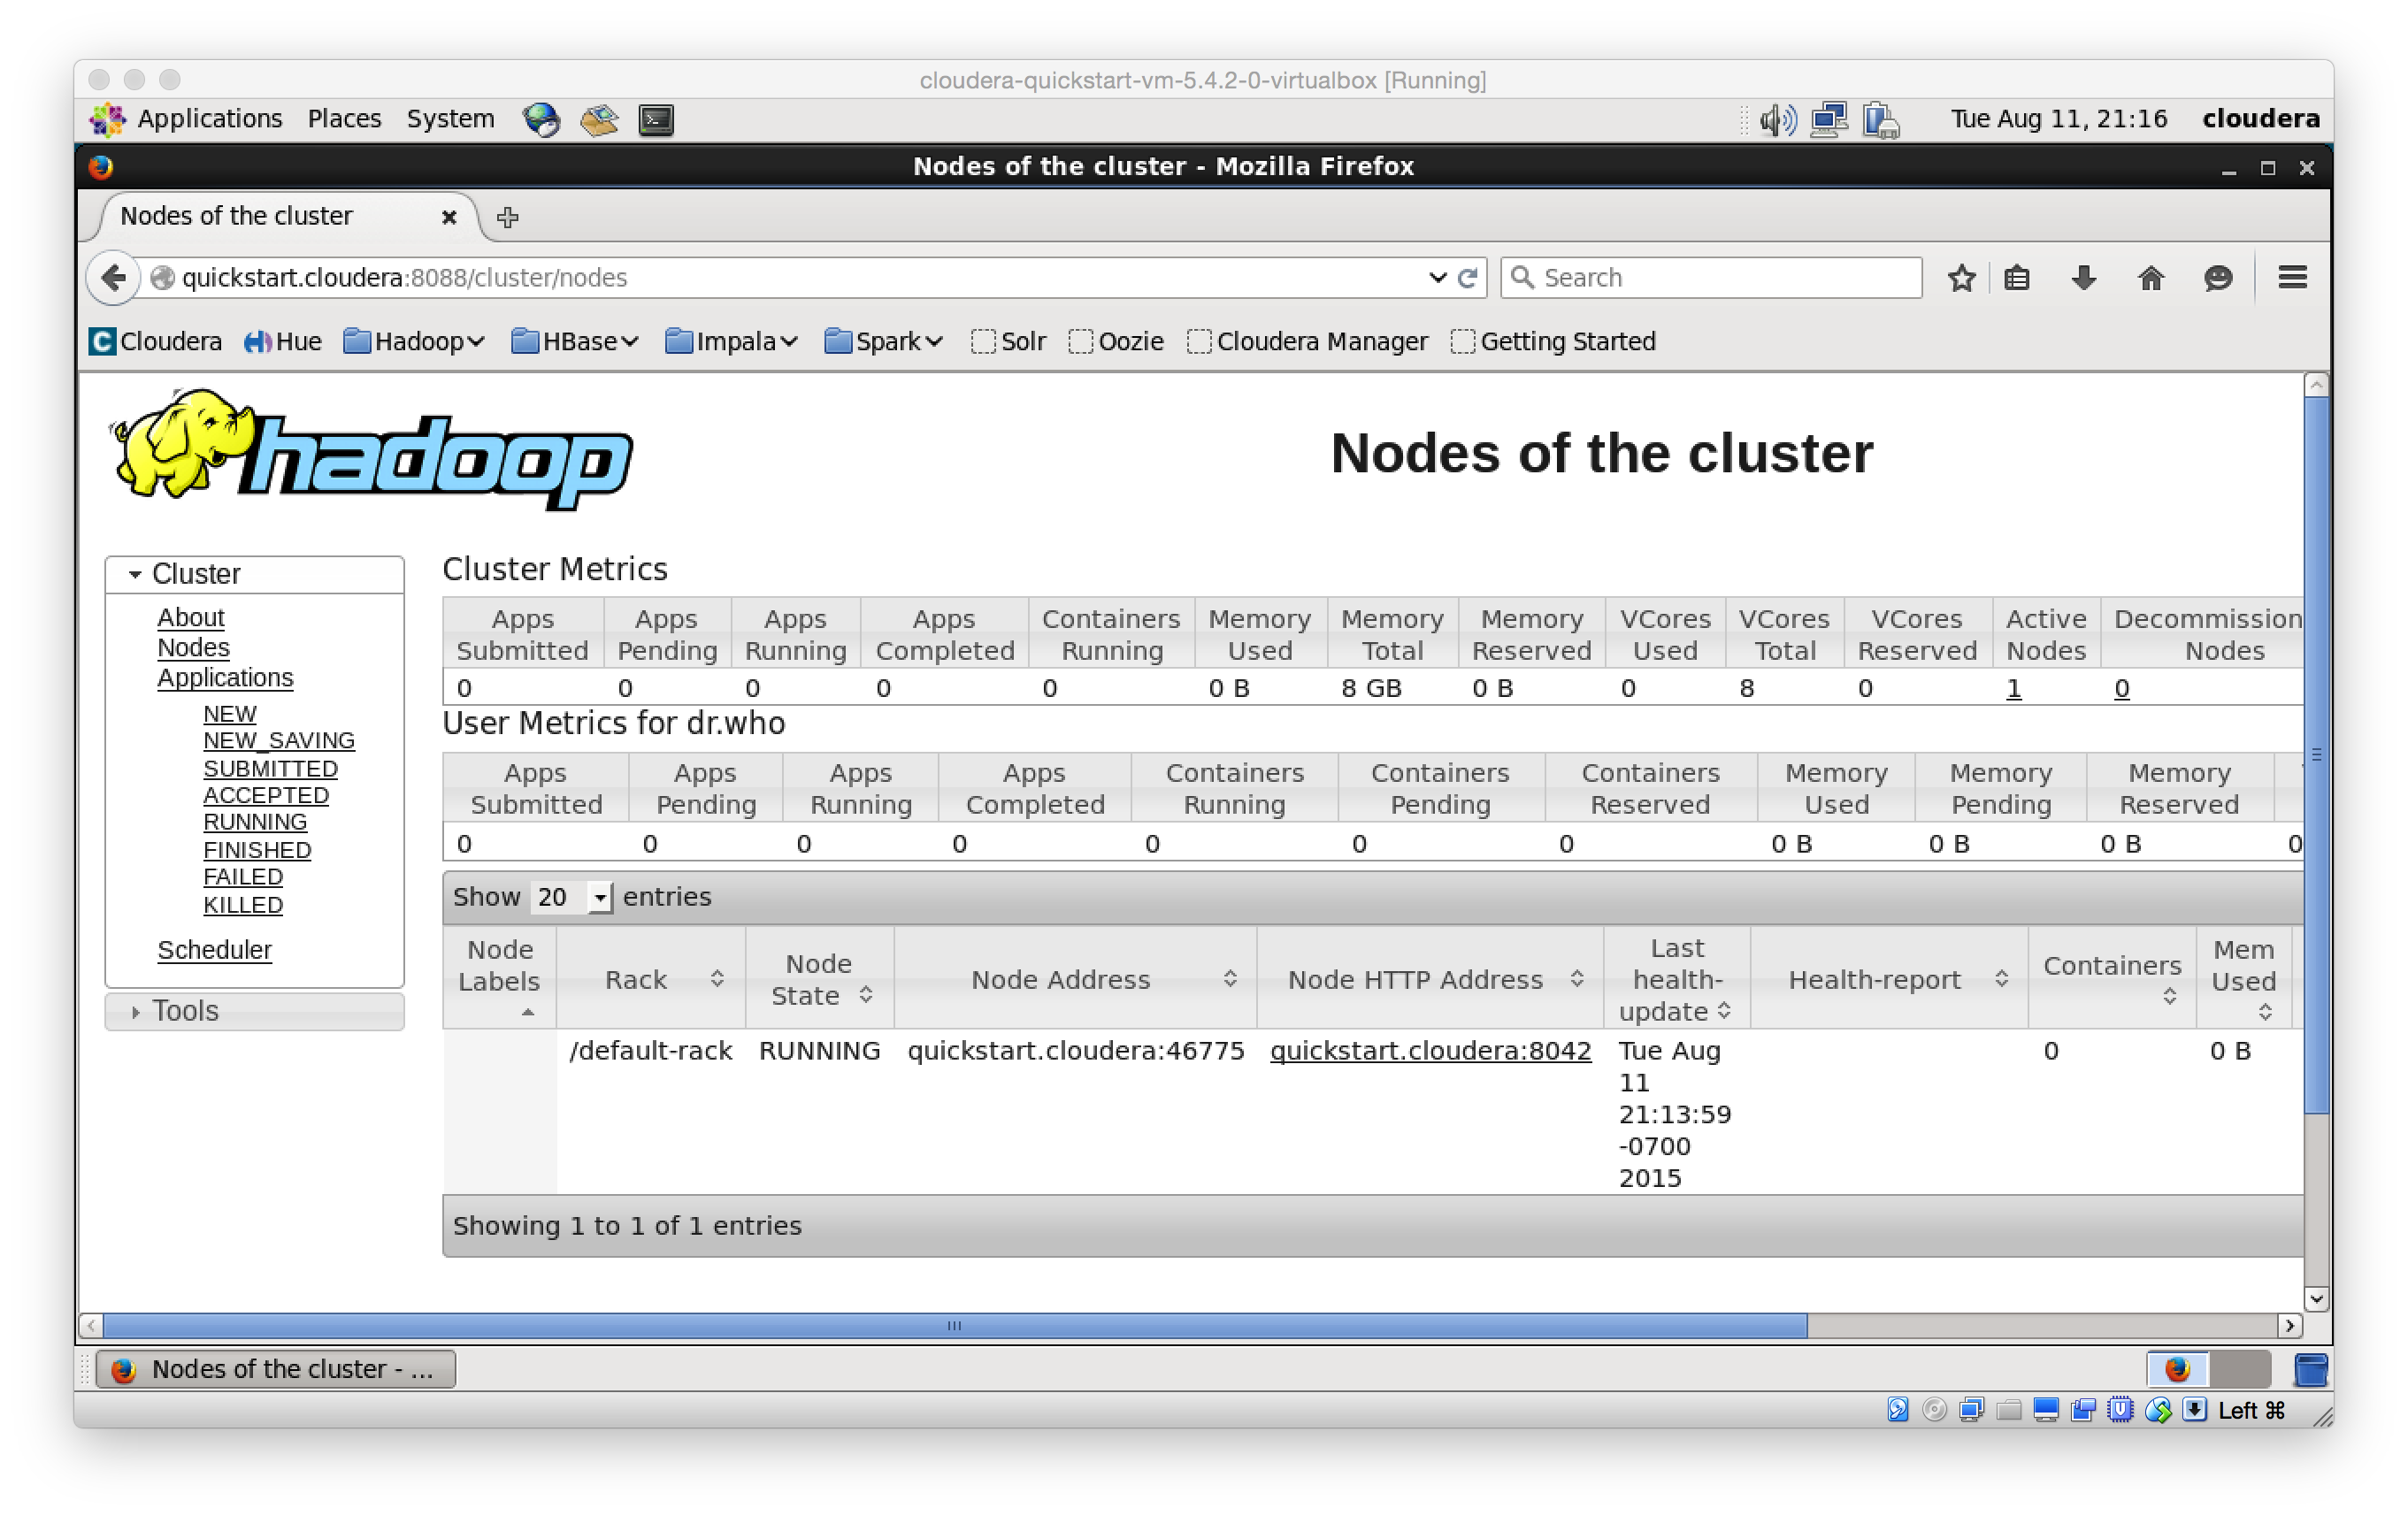Click the Firefox back arrow button
This screenshot has width=2408, height=1516.
pos(114,277)
